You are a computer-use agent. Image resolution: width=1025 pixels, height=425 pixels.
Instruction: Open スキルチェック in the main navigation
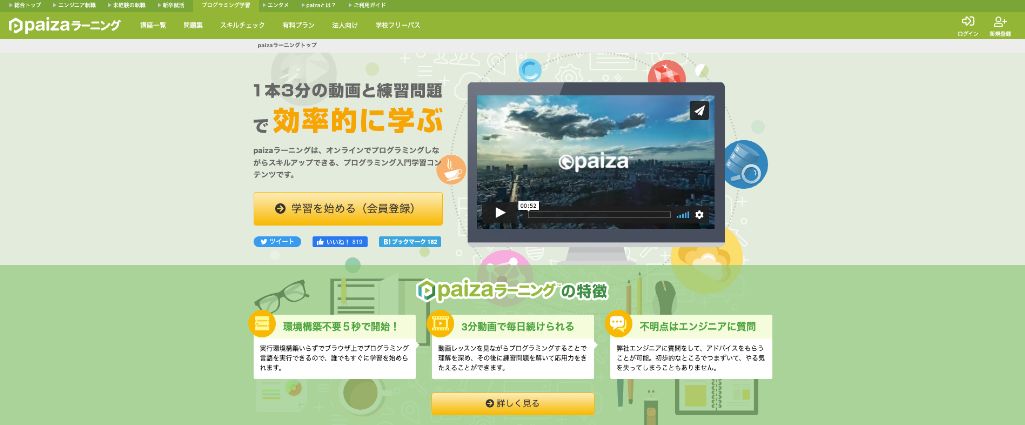click(243, 26)
